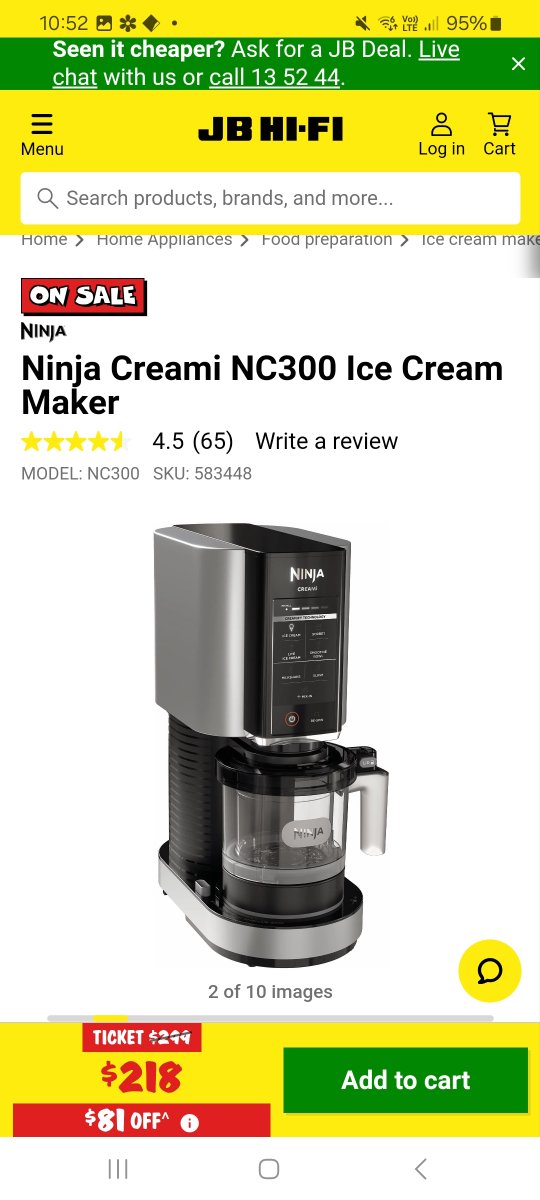Open the shopping Cart icon
The height and width of the screenshot is (1200, 540).
(499, 124)
